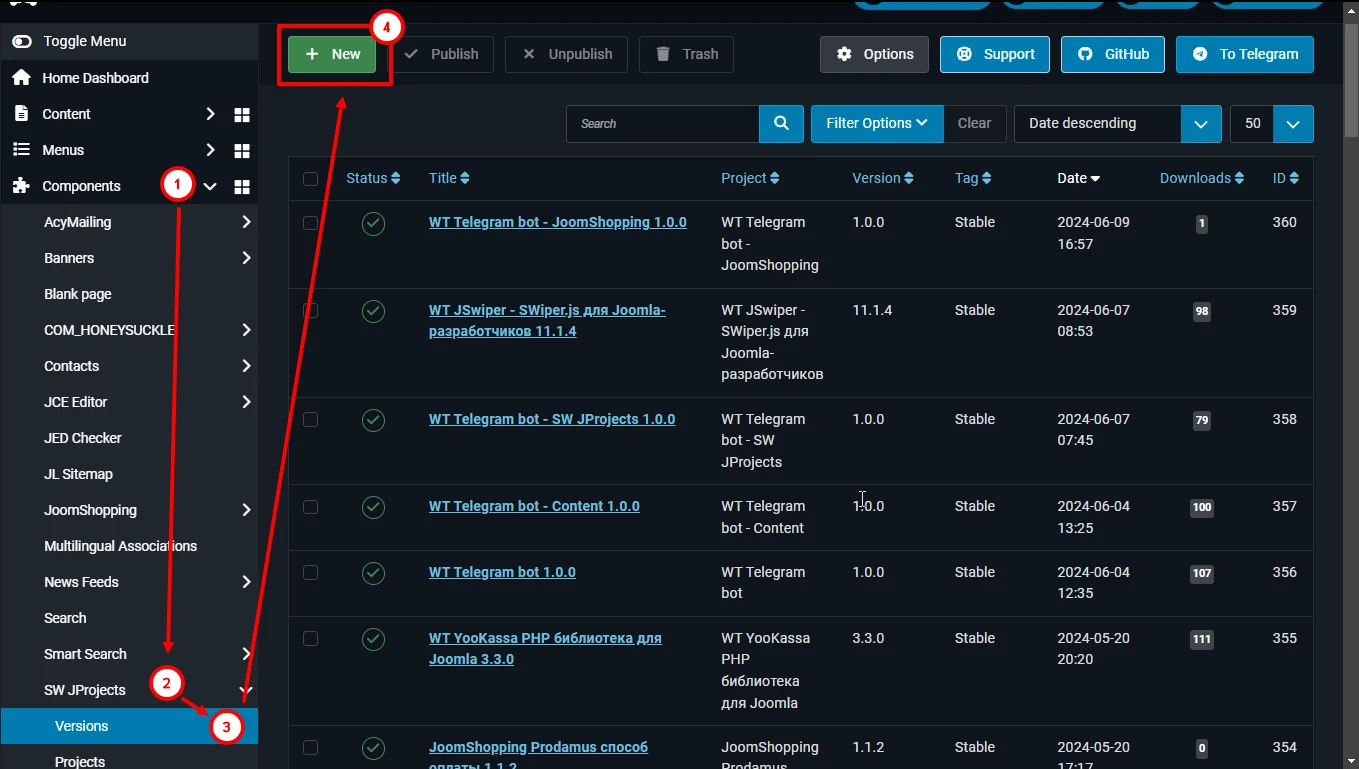Expand the AcyMailing submenu

pyautogui.click(x=246, y=222)
